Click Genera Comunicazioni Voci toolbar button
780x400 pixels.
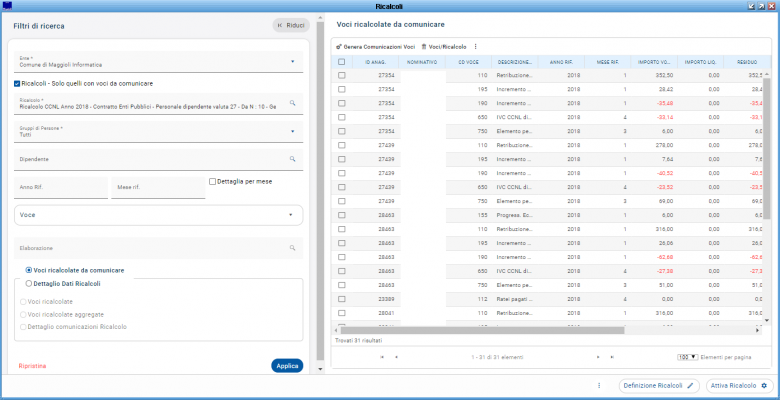[x=376, y=47]
